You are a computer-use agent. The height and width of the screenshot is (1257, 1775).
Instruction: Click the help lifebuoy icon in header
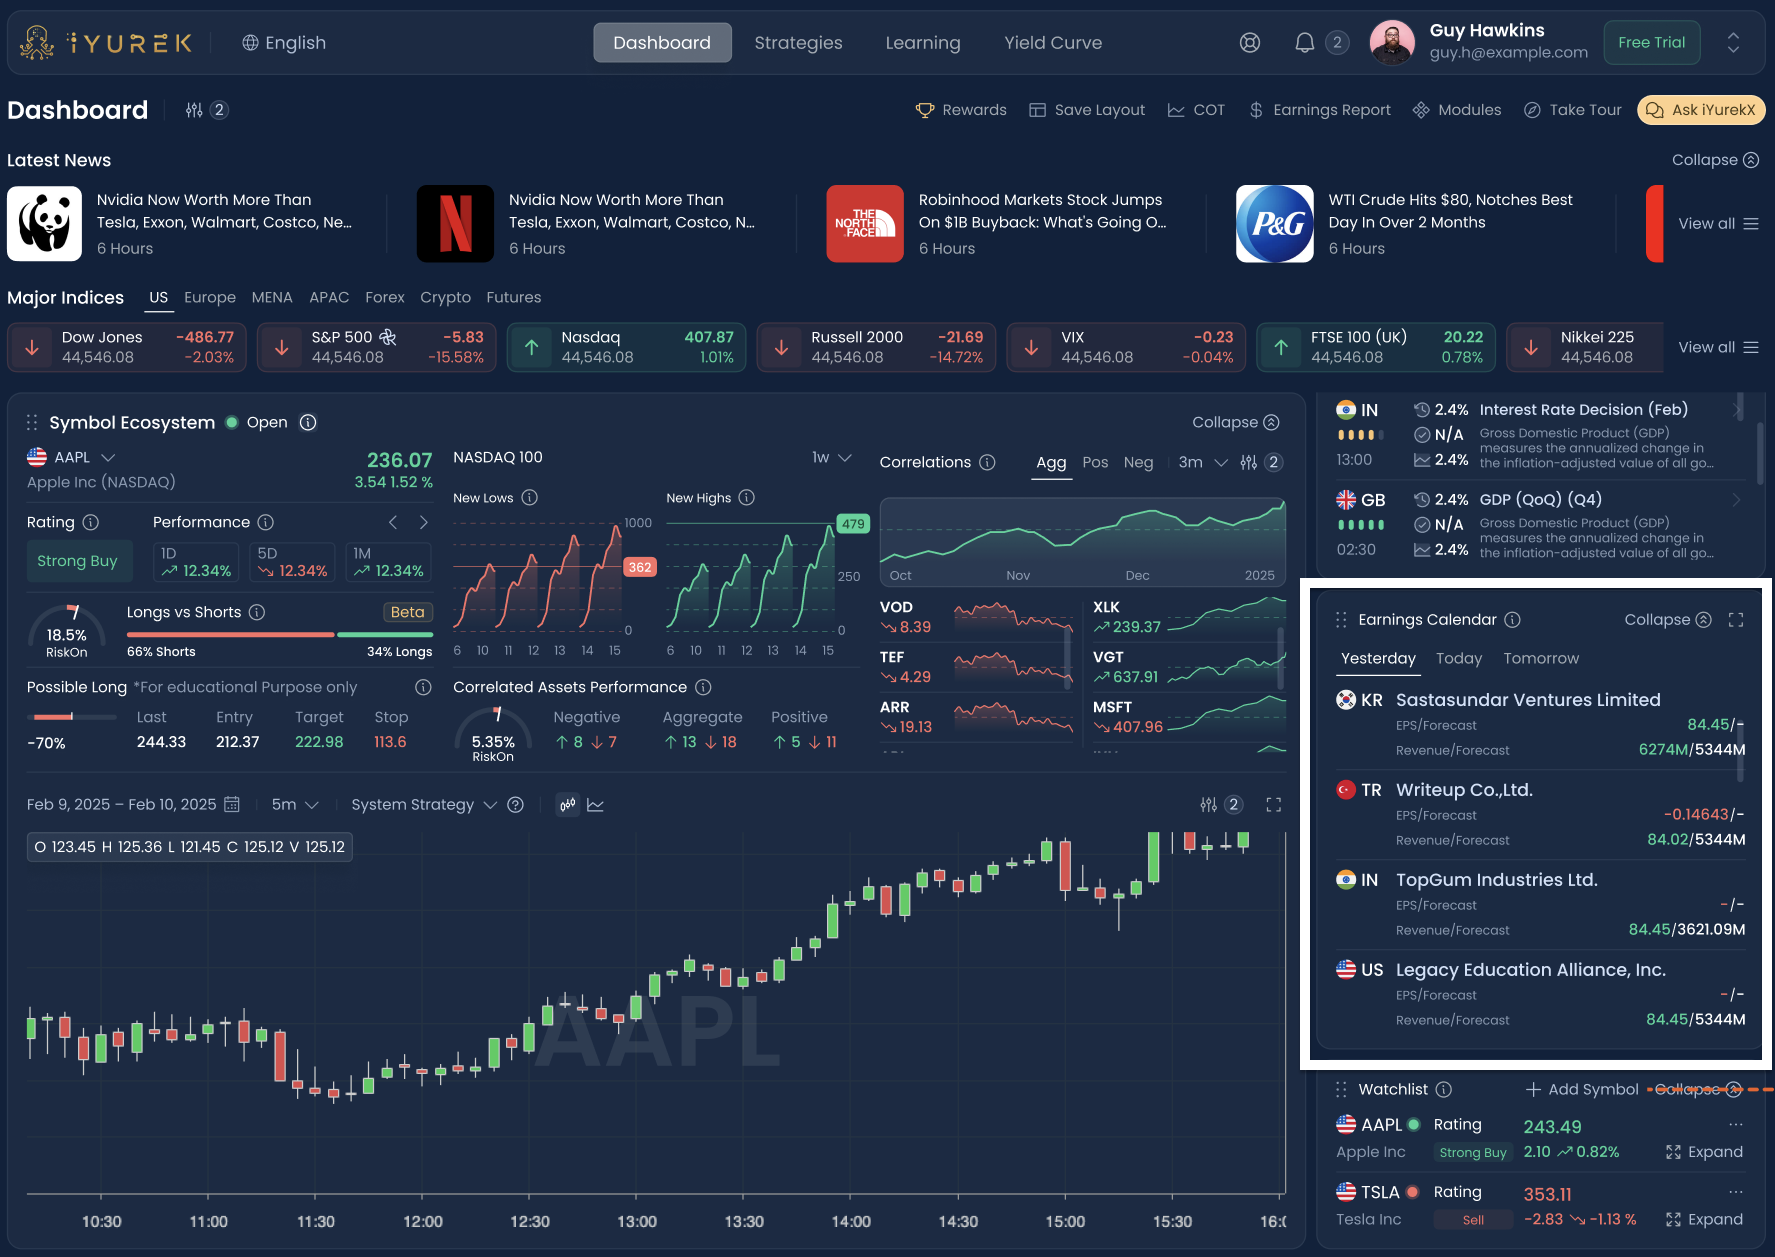click(1250, 43)
